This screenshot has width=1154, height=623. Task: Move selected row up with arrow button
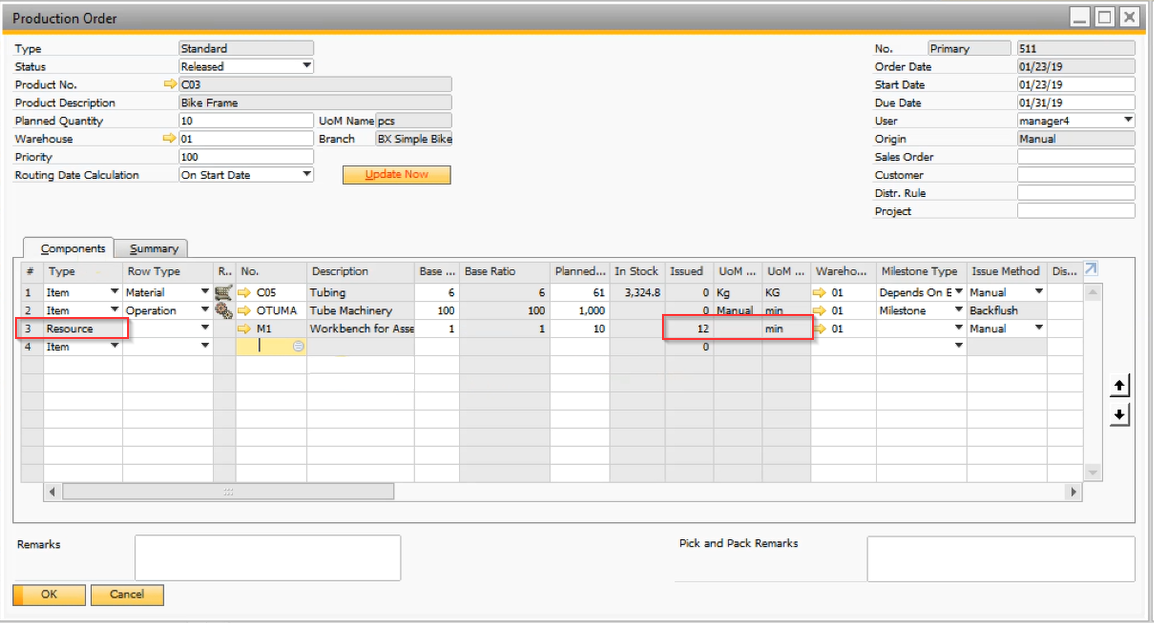point(1120,386)
